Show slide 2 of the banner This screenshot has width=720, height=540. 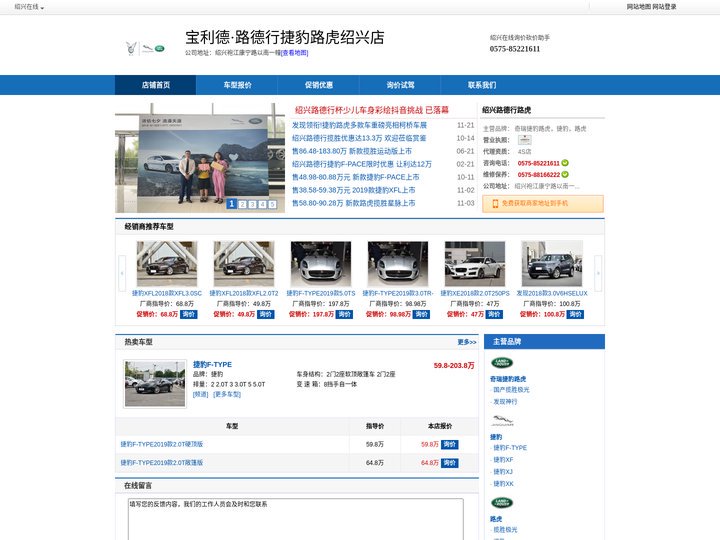(x=242, y=204)
